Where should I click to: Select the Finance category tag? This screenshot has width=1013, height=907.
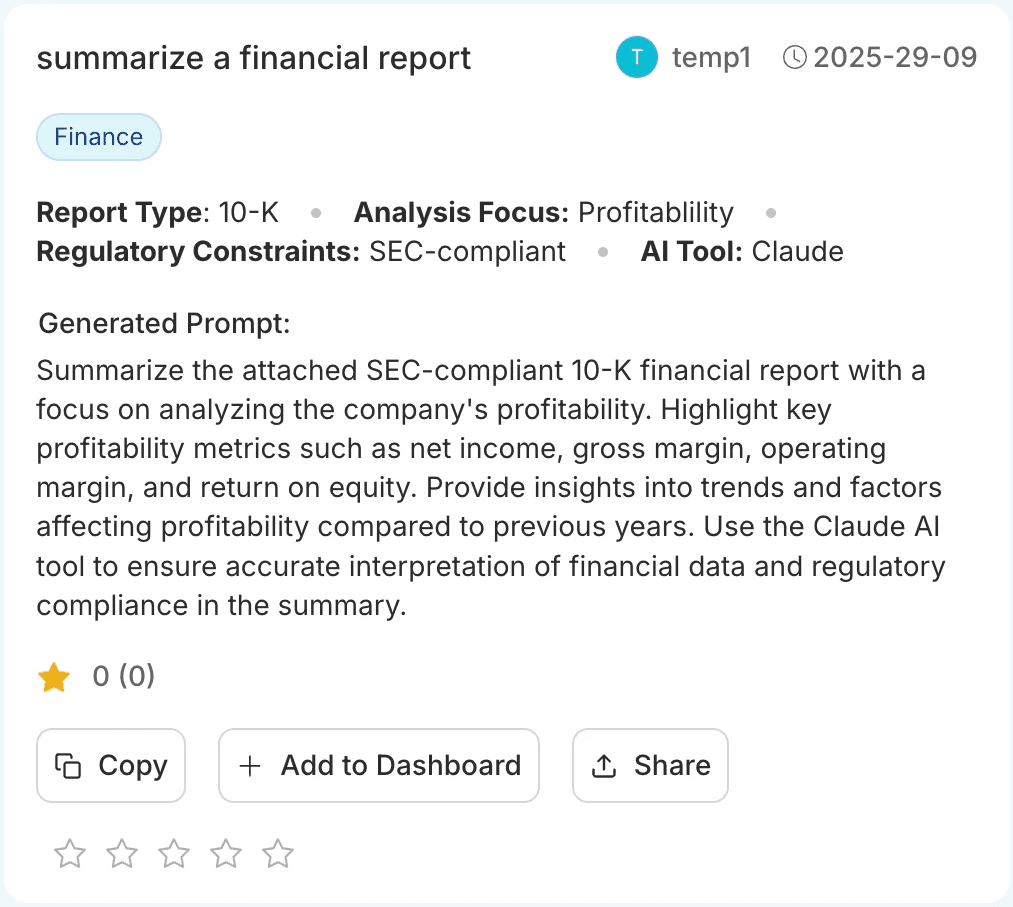coord(99,137)
